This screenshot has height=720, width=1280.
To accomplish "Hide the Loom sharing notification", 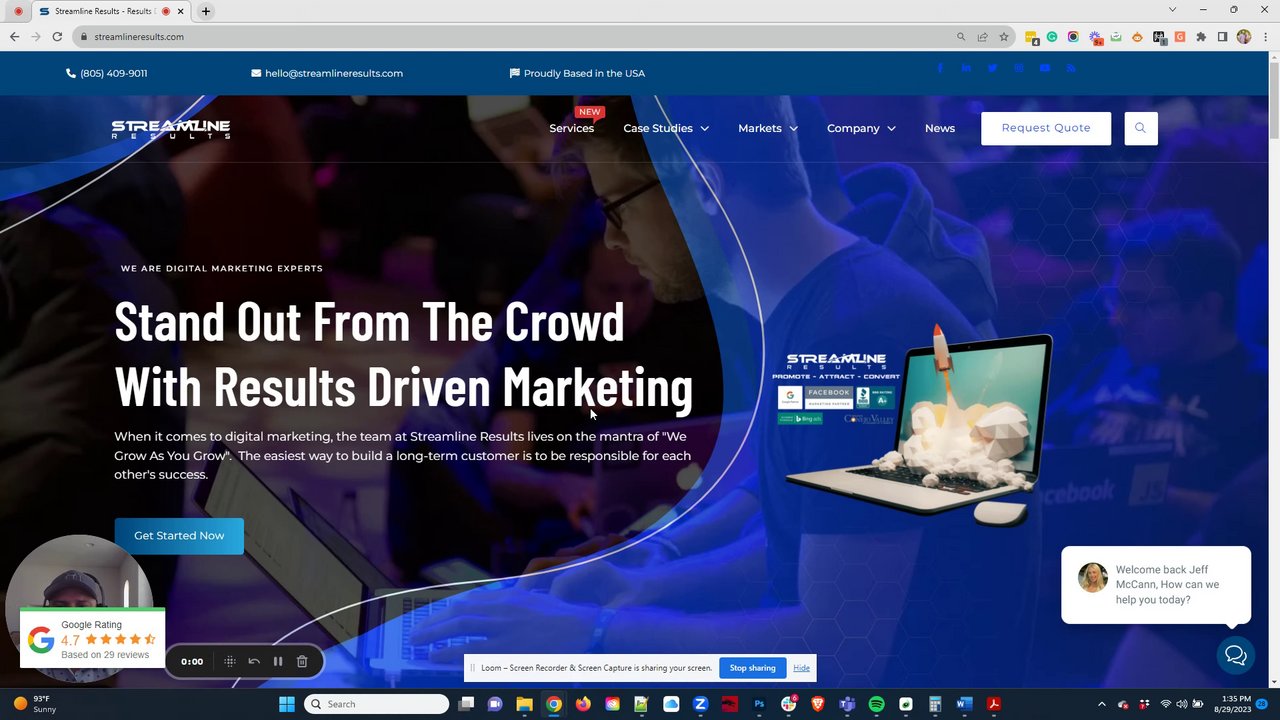I will pyautogui.click(x=802, y=668).
